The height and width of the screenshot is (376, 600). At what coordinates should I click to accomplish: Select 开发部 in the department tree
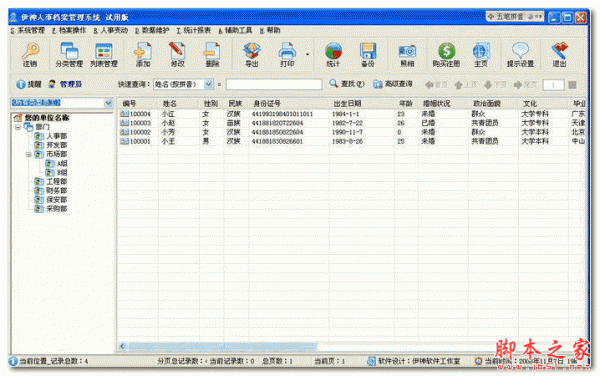[x=56, y=145]
